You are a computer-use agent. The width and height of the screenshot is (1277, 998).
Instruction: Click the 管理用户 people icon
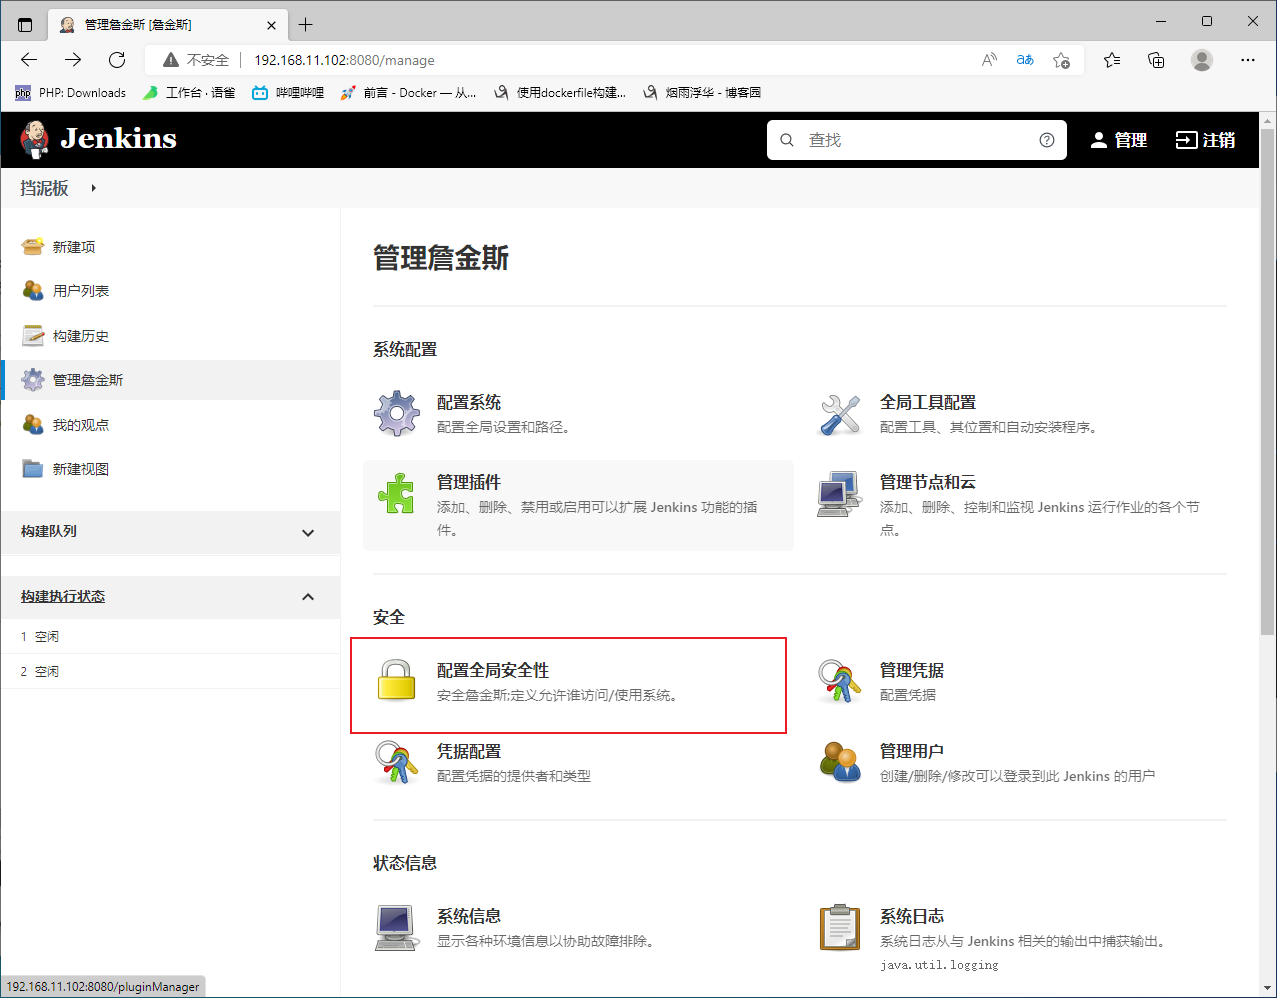(840, 762)
